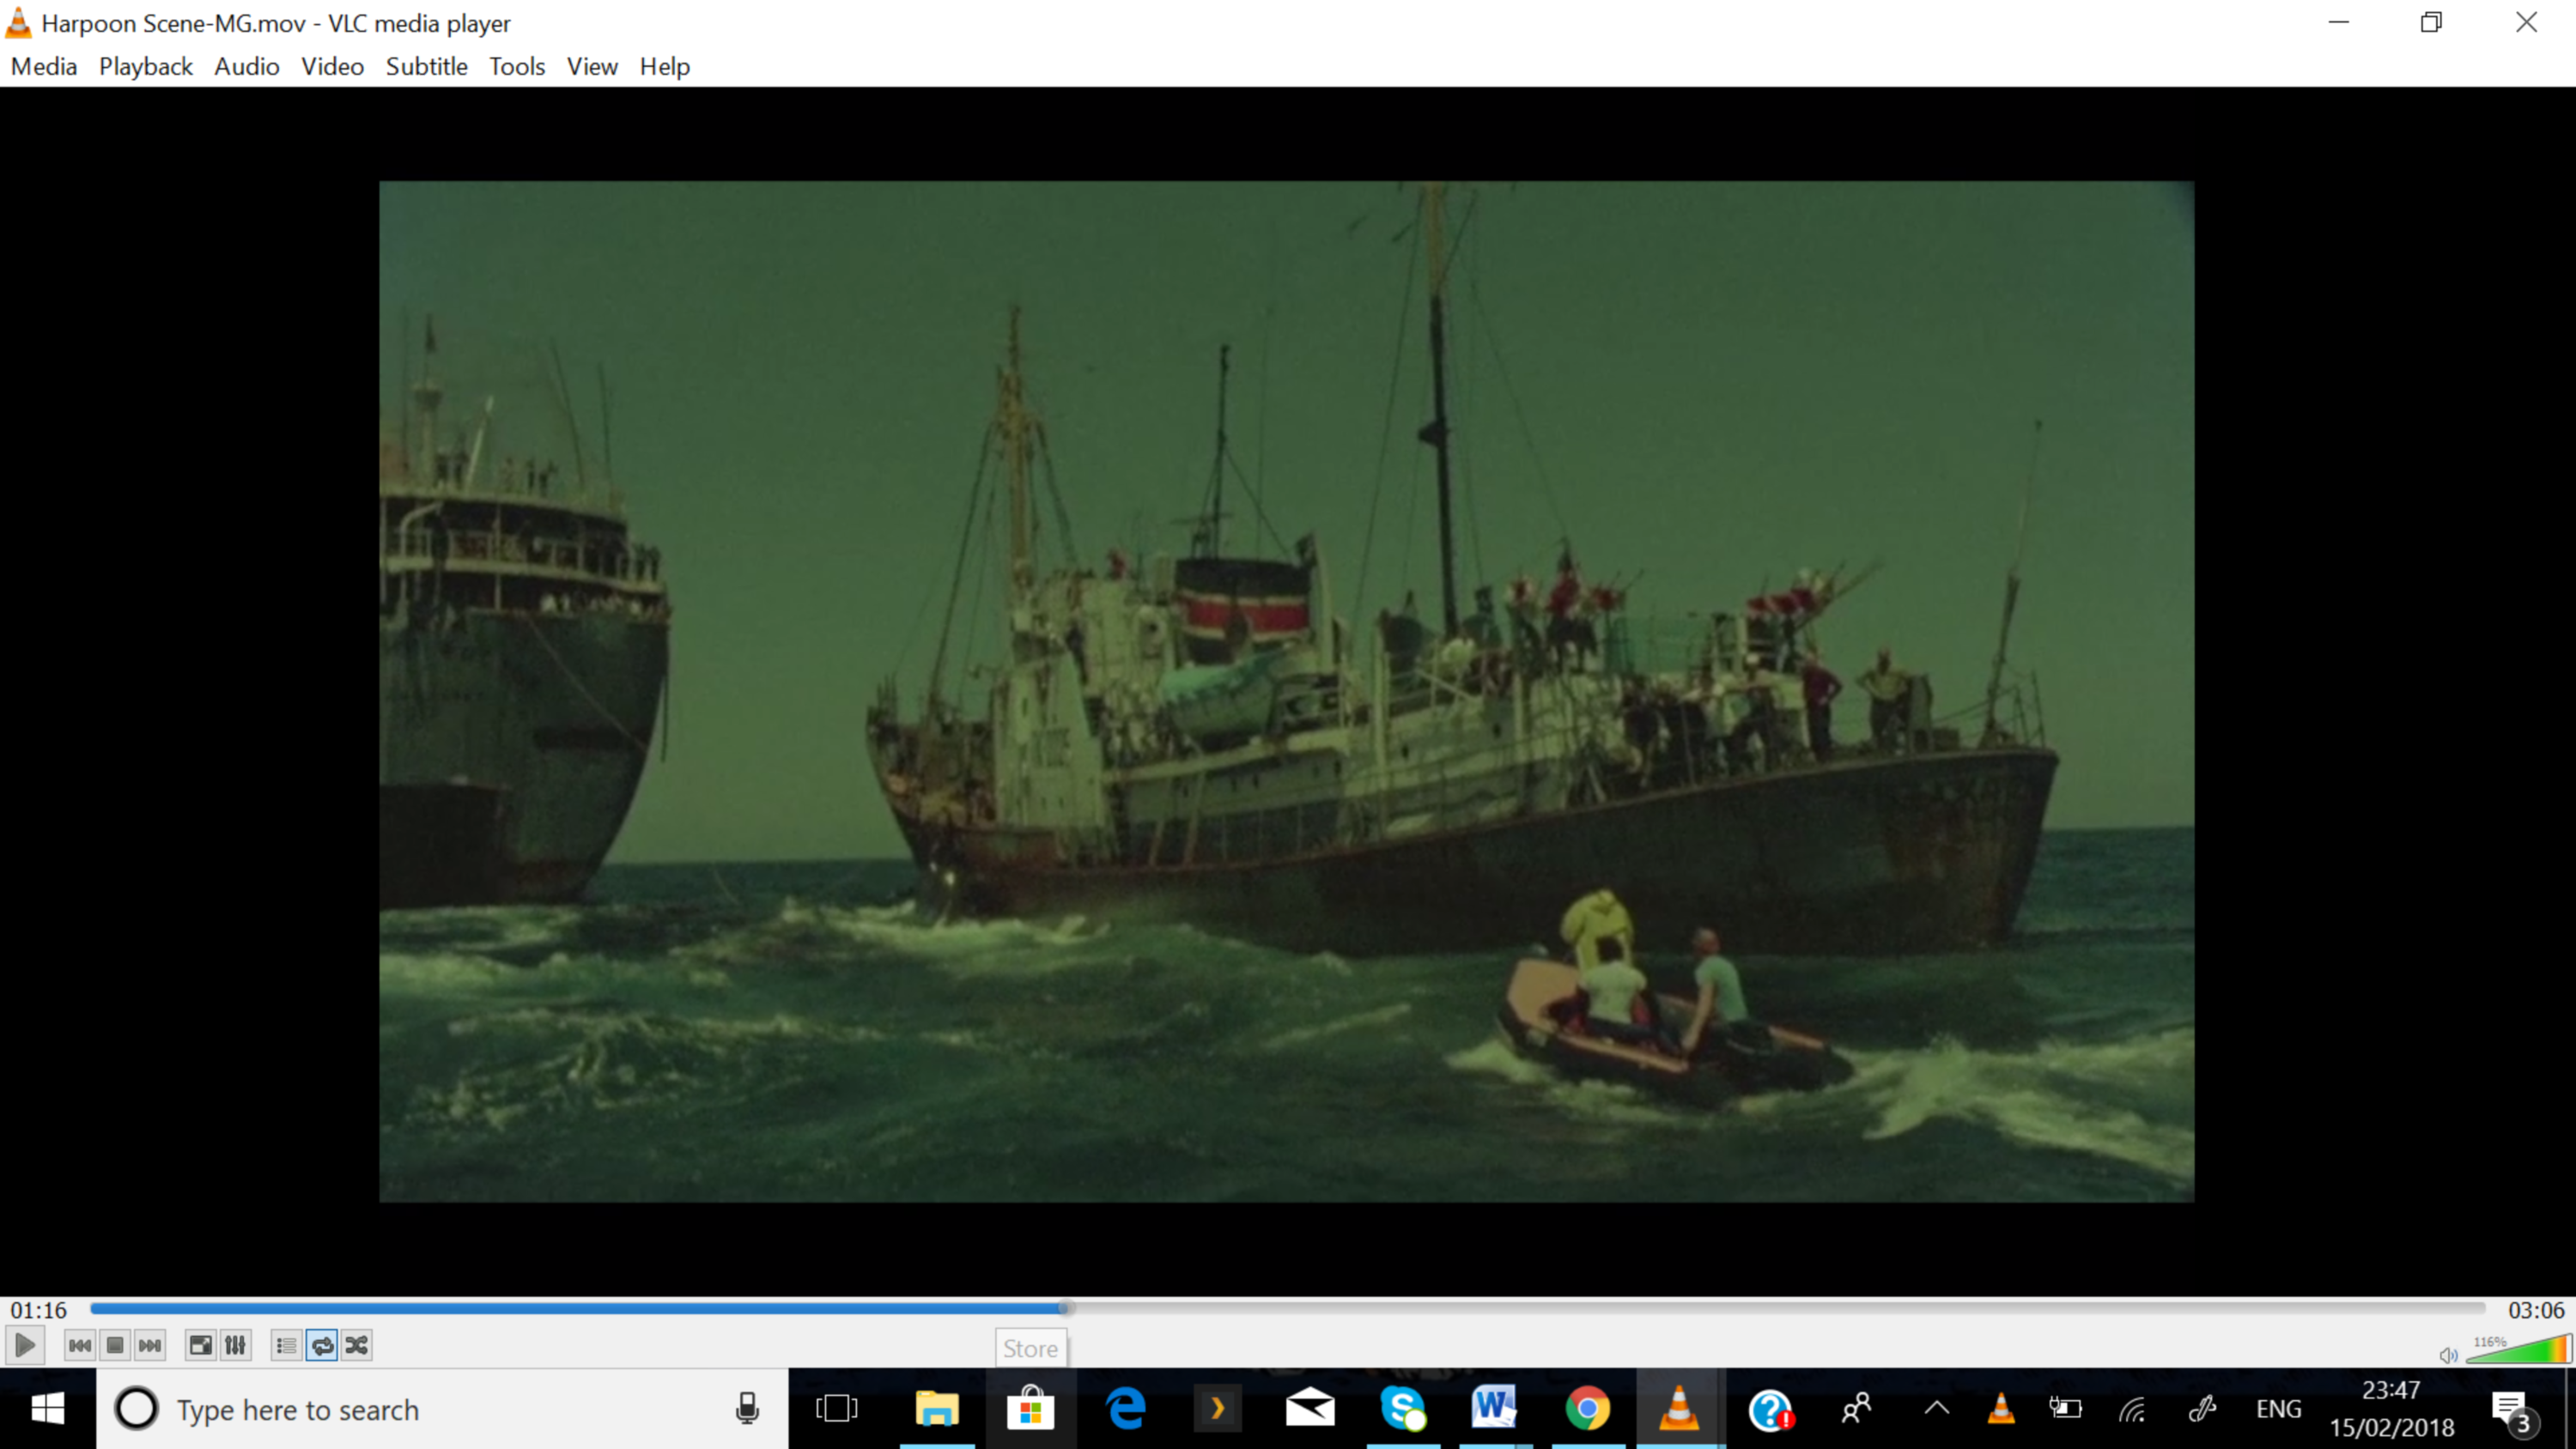Skip to the next media track
The image size is (2576, 1449).
click(x=150, y=1345)
